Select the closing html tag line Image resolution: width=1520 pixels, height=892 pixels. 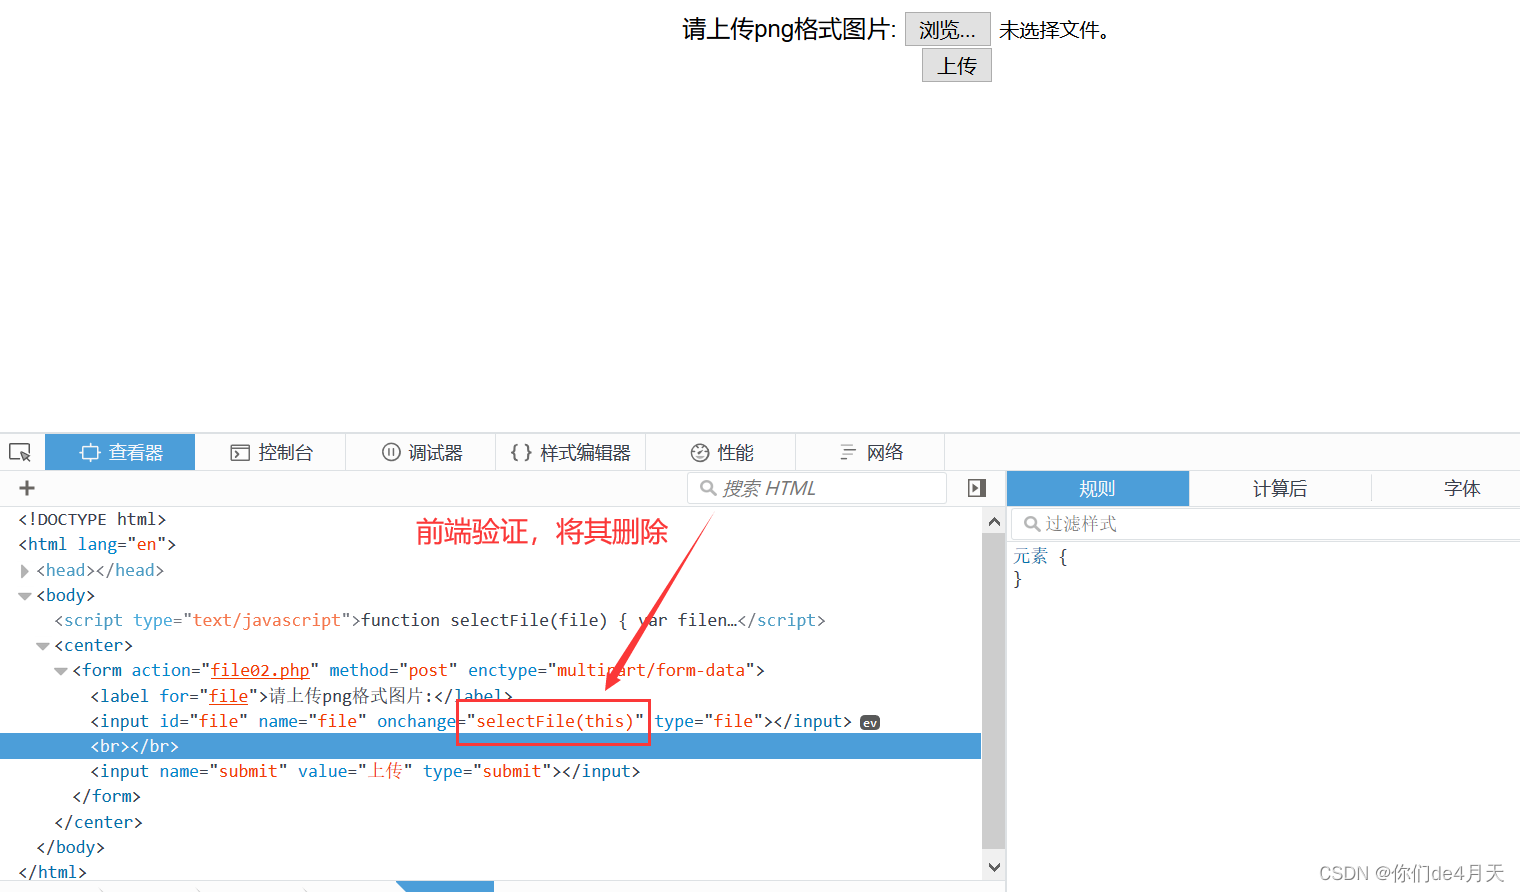[x=52, y=872]
